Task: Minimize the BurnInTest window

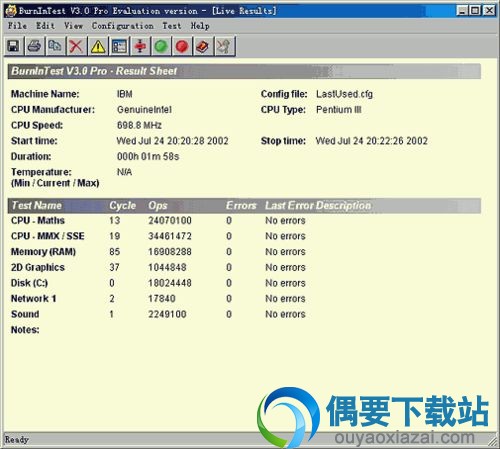Action: pos(462,11)
